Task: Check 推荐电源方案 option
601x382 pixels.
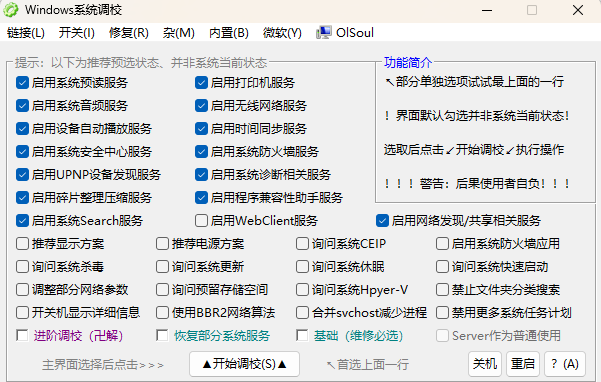Action: pyautogui.click(x=162, y=244)
